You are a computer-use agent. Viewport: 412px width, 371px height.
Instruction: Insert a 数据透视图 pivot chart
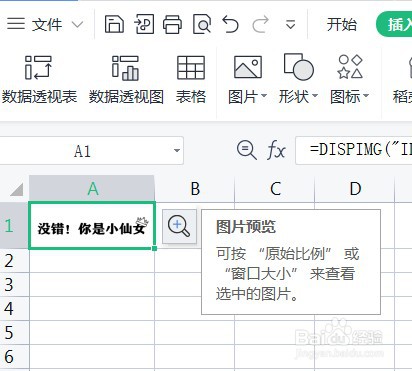[x=126, y=79]
